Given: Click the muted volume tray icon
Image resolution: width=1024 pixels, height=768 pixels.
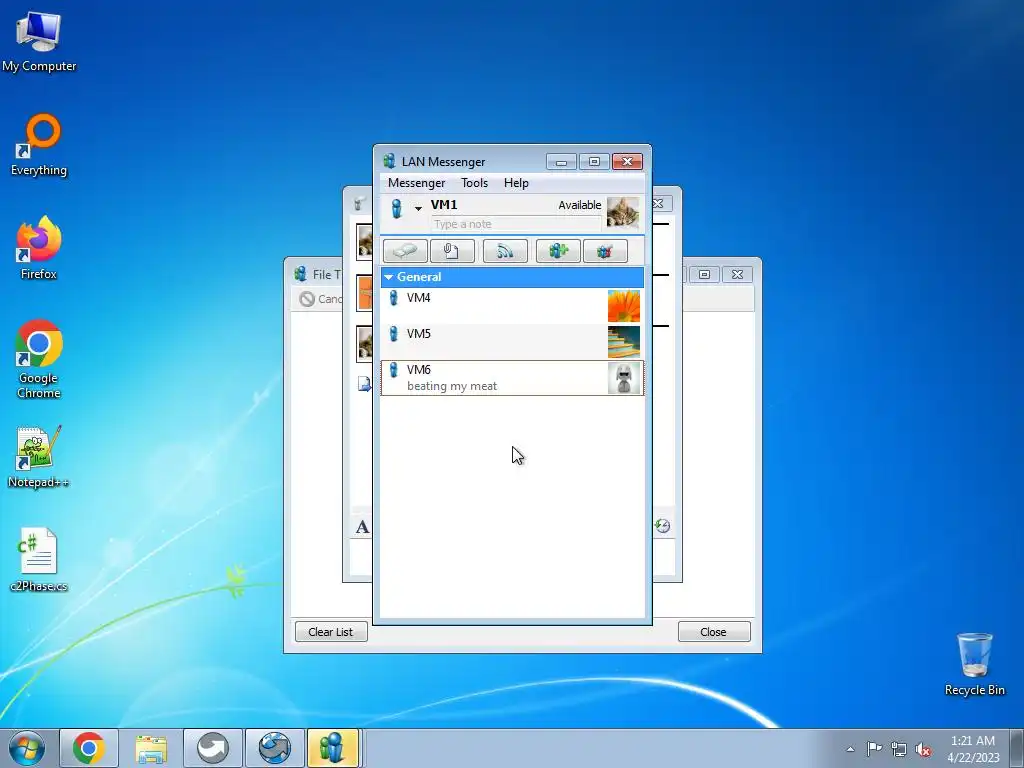Looking at the screenshot, I should pyautogui.click(x=923, y=749).
